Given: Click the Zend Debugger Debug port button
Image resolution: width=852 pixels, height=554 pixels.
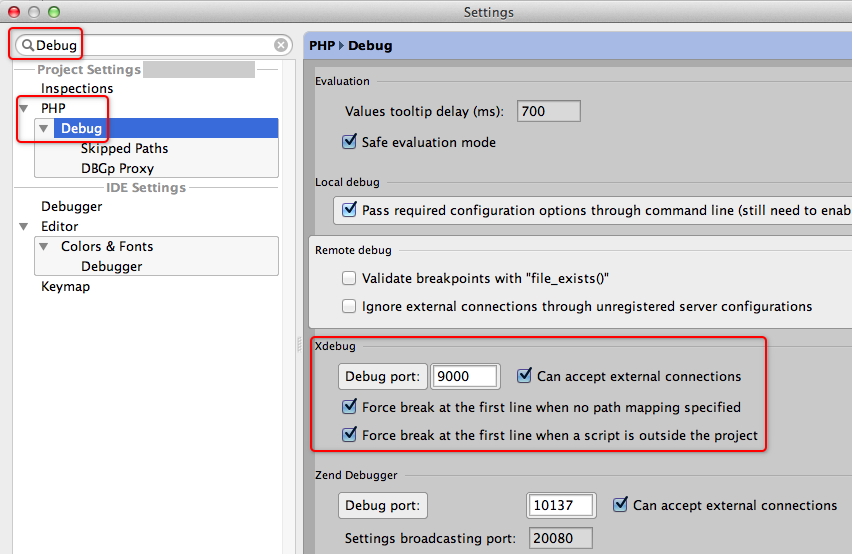Looking at the screenshot, I should [x=382, y=506].
